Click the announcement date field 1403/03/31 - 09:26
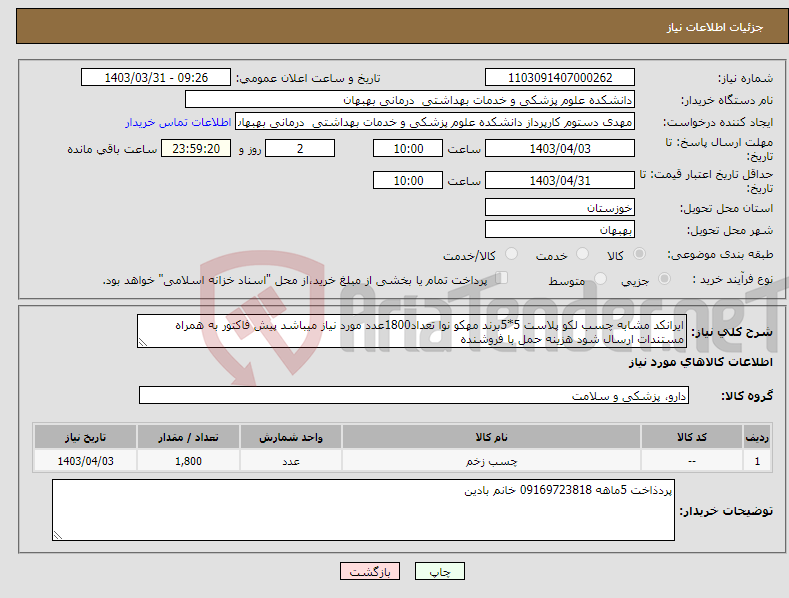 [x=156, y=78]
